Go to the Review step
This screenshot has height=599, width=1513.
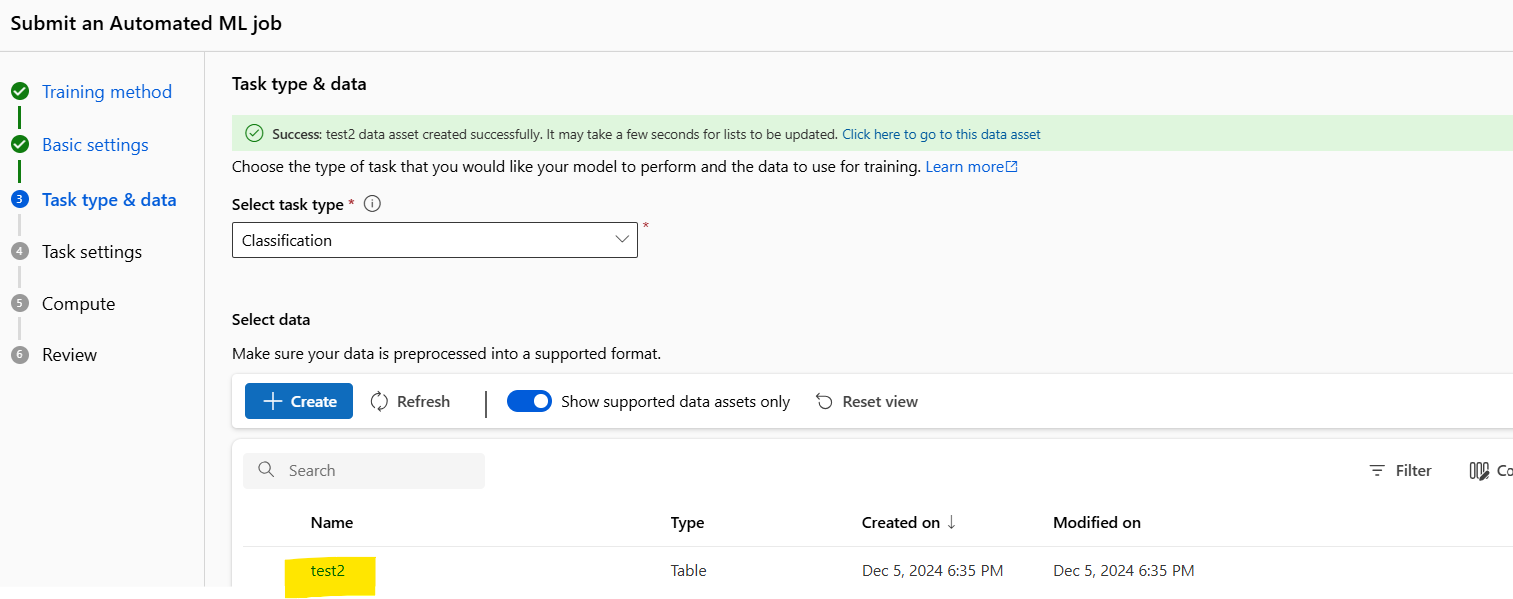[x=68, y=354]
